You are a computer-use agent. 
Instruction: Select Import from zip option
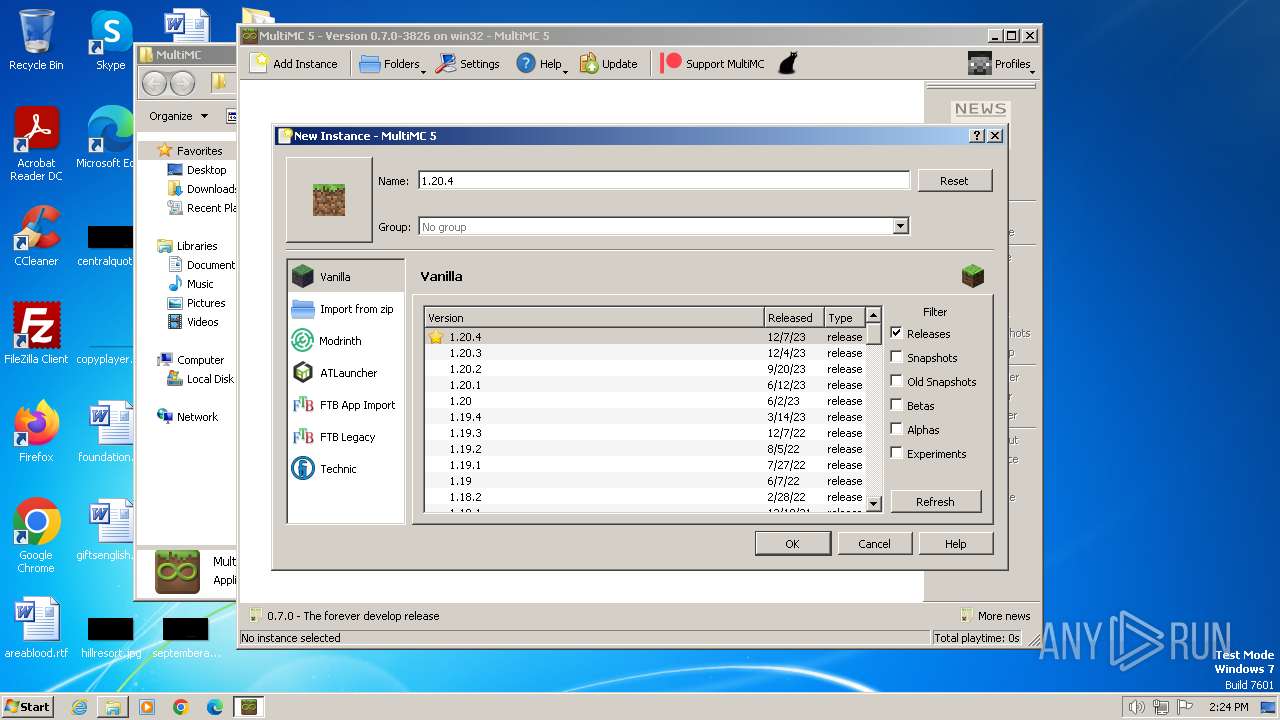[x=346, y=309]
